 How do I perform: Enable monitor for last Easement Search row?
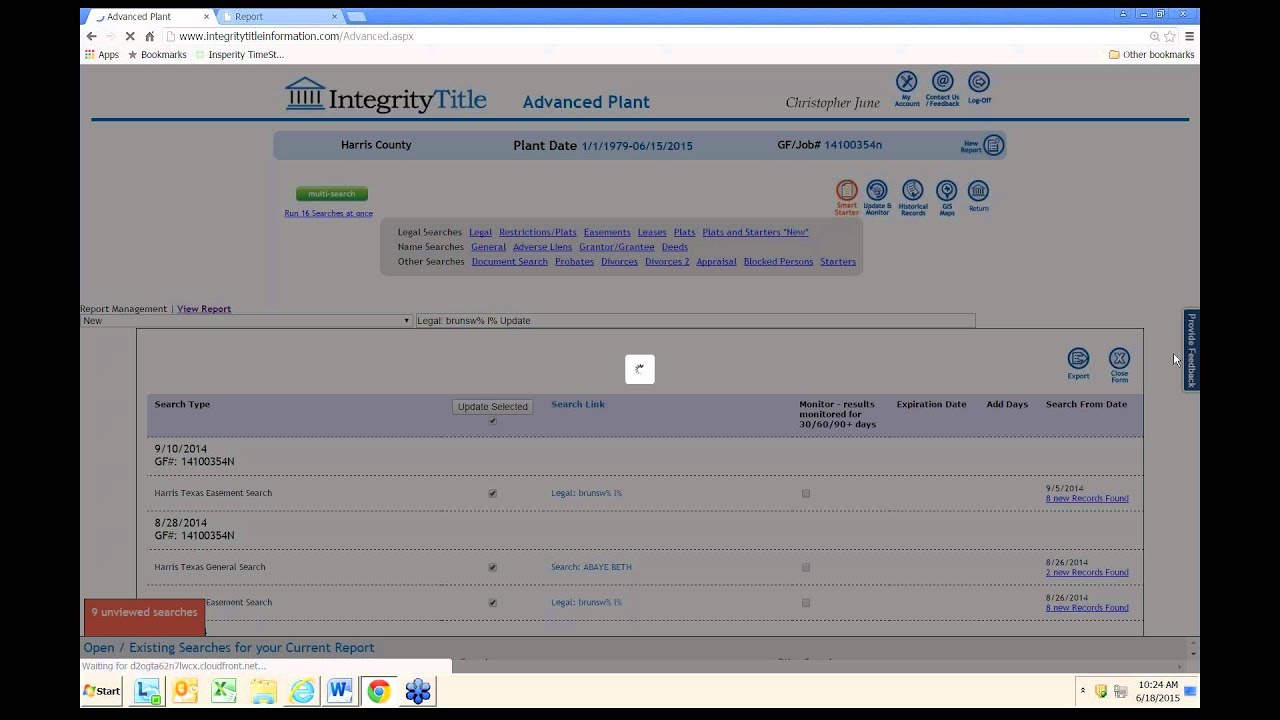806,603
